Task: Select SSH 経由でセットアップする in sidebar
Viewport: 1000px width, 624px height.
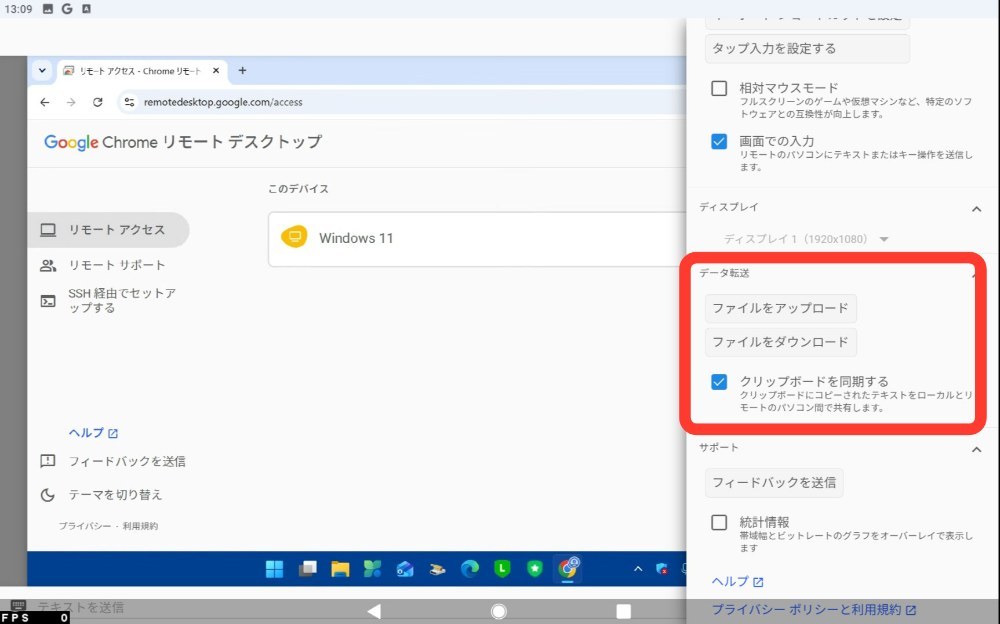Action: [x=108, y=301]
